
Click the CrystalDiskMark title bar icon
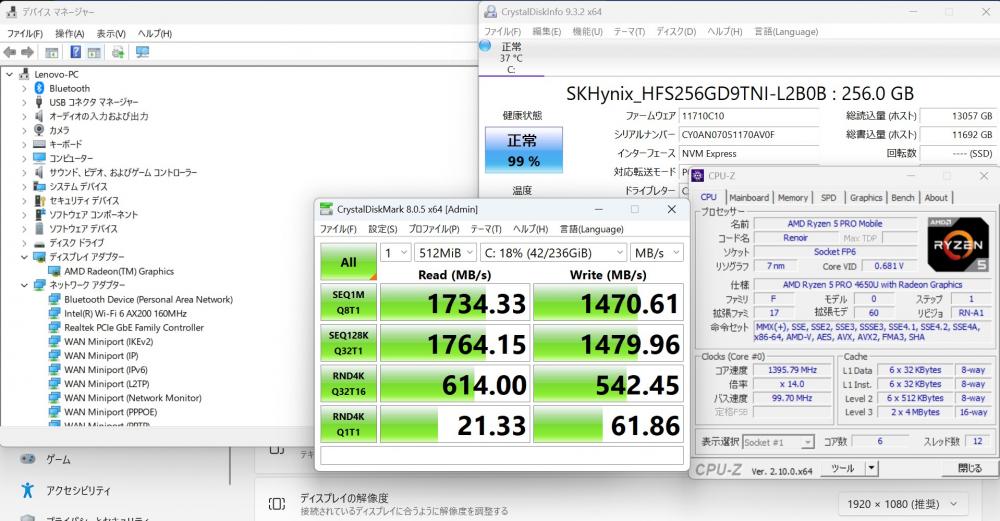[x=326, y=209]
